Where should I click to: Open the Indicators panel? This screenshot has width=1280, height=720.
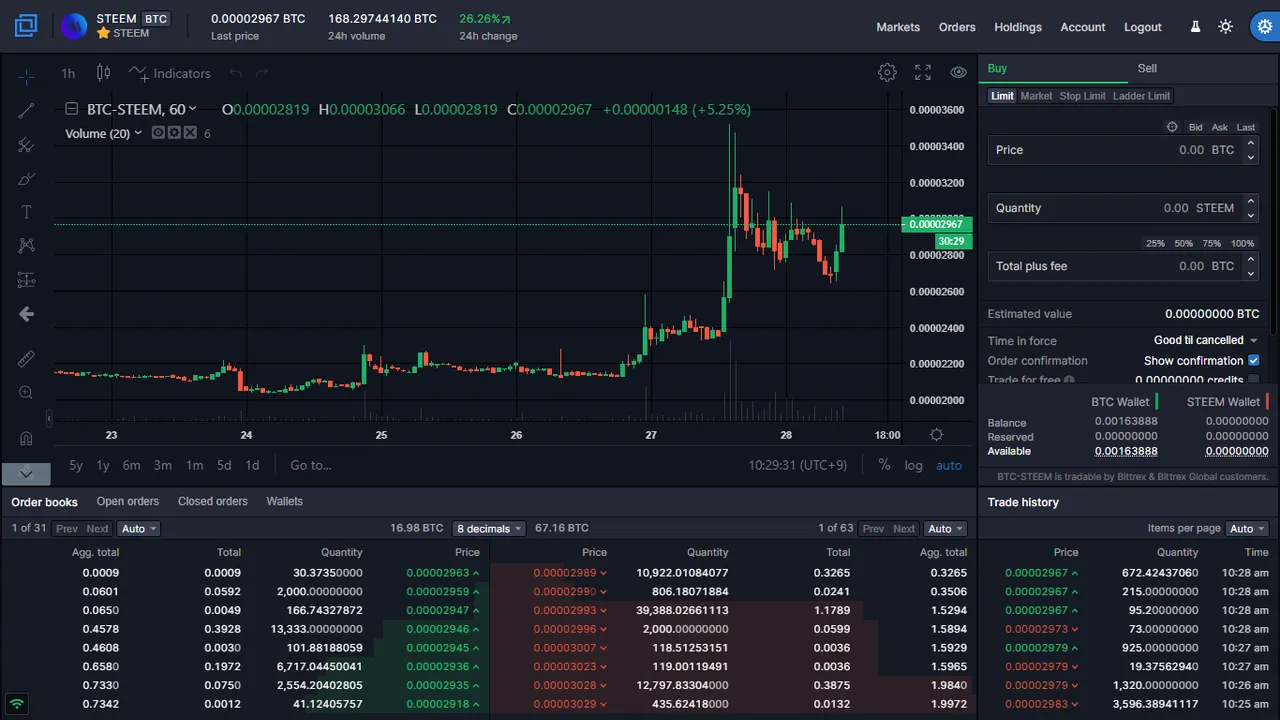[x=170, y=73]
